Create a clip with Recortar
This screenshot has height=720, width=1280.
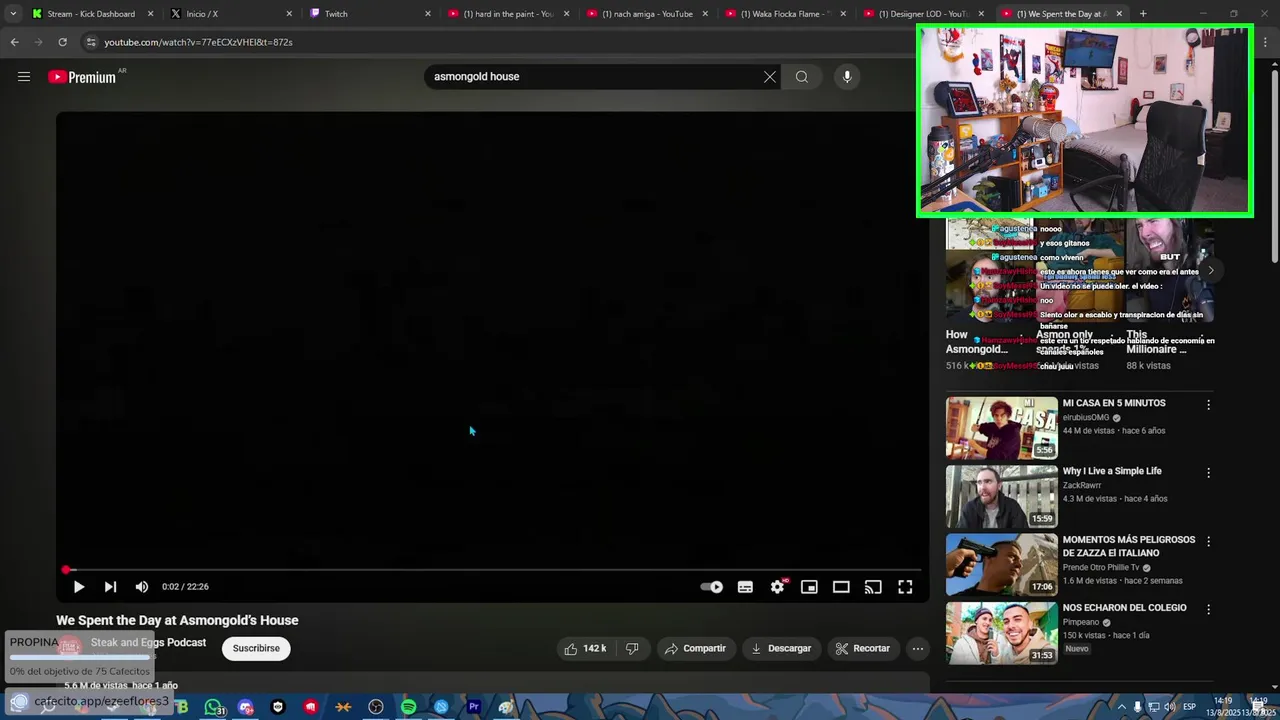(x=862, y=648)
